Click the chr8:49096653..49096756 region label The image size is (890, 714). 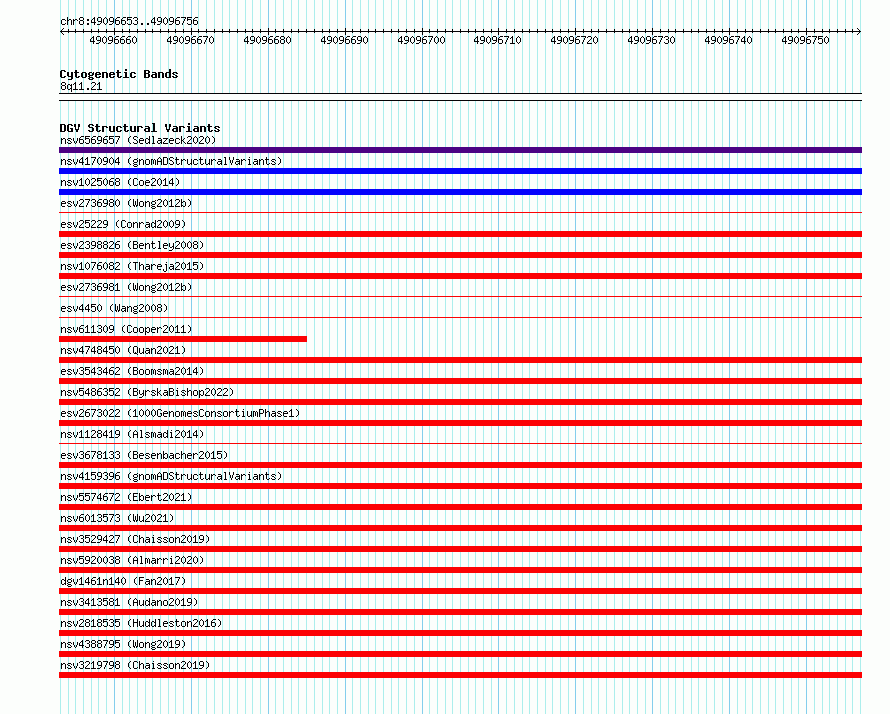pos(129,22)
